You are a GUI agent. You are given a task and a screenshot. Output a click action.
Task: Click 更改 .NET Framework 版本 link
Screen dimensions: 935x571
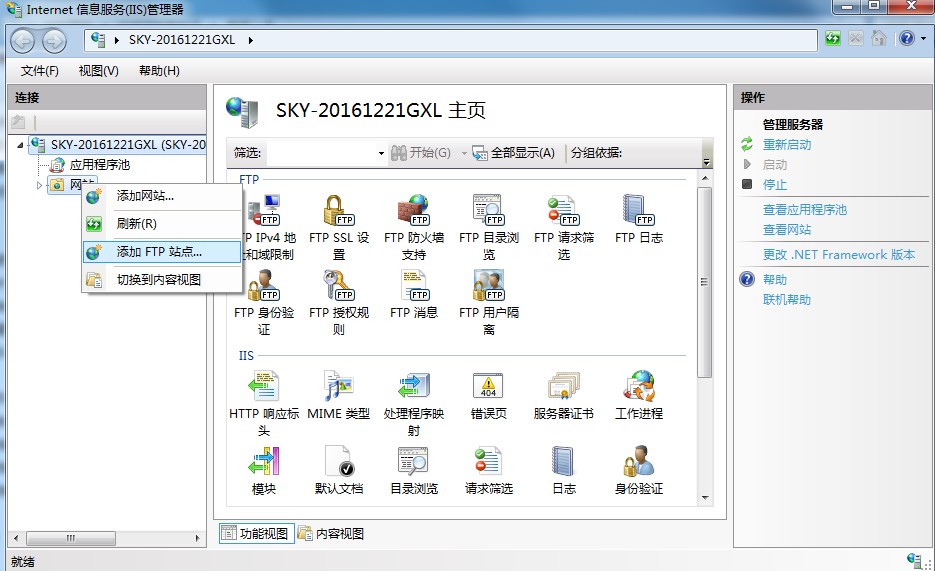tap(838, 255)
